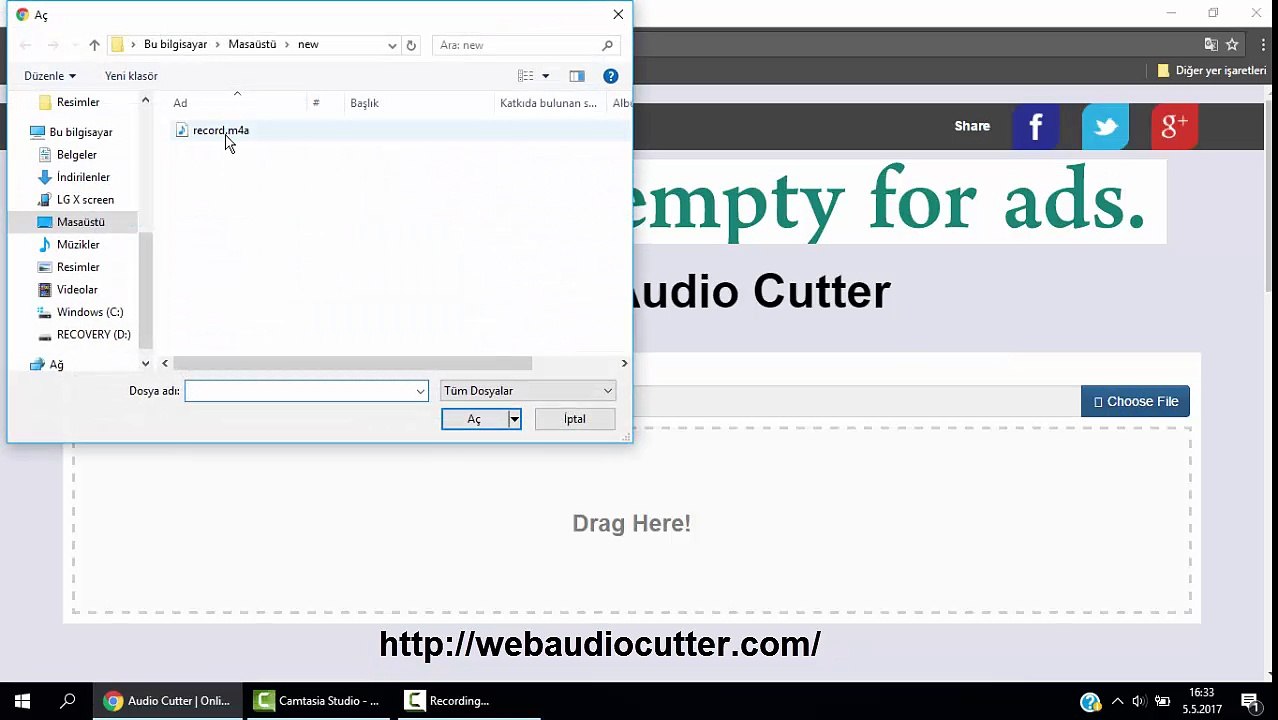
Task: Open the Aç button split dropdown arrow
Action: click(x=515, y=419)
